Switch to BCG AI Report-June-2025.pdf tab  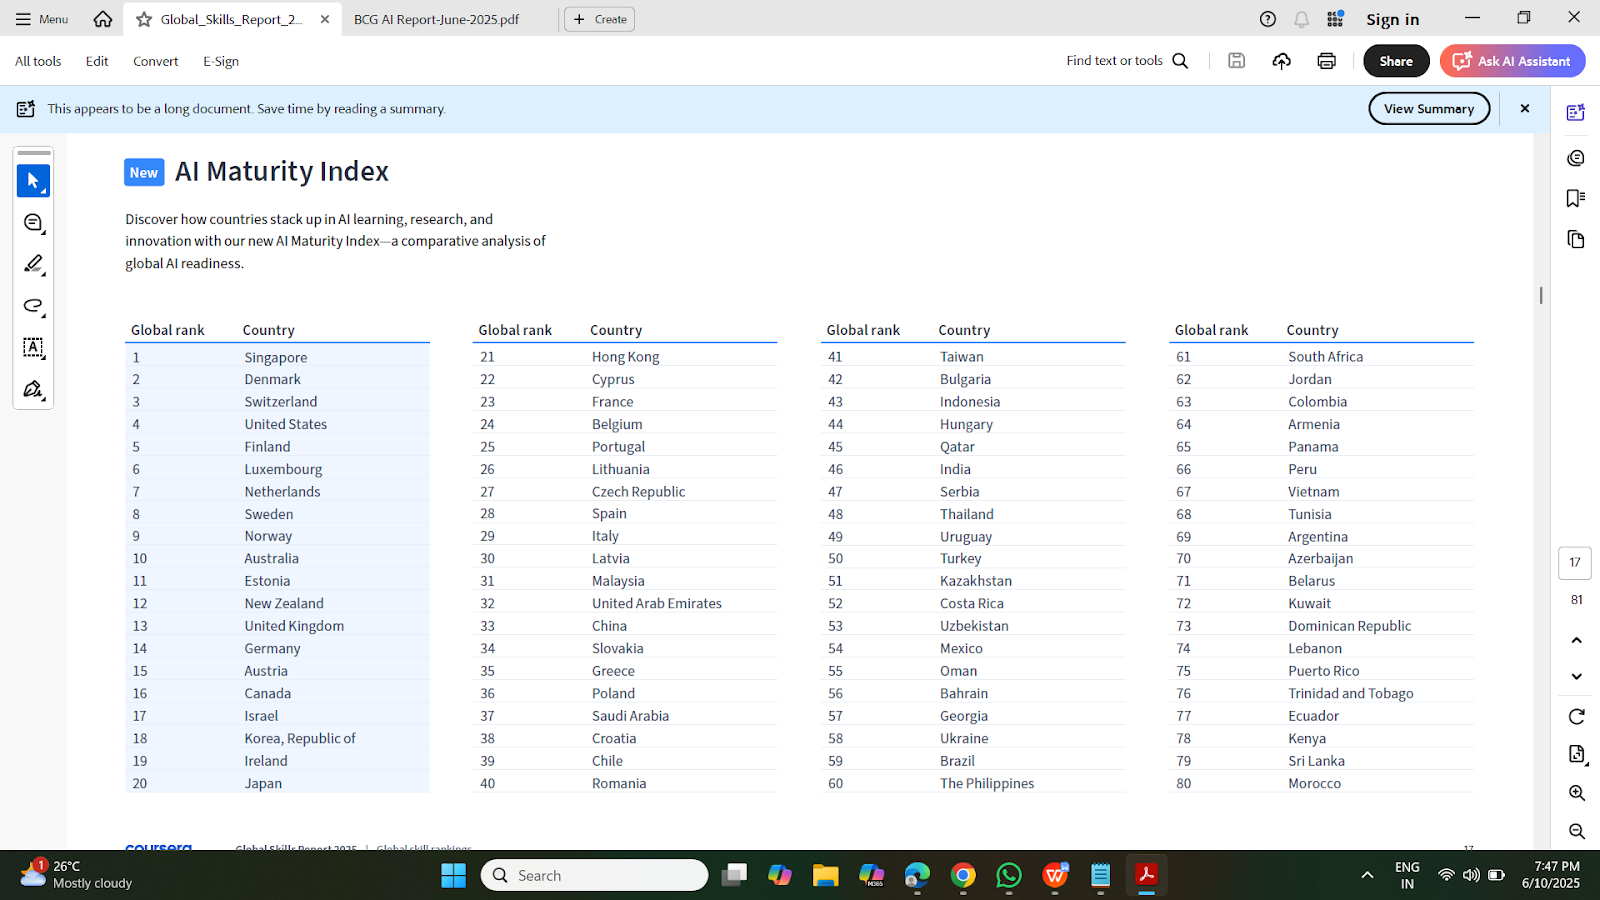[x=436, y=19]
